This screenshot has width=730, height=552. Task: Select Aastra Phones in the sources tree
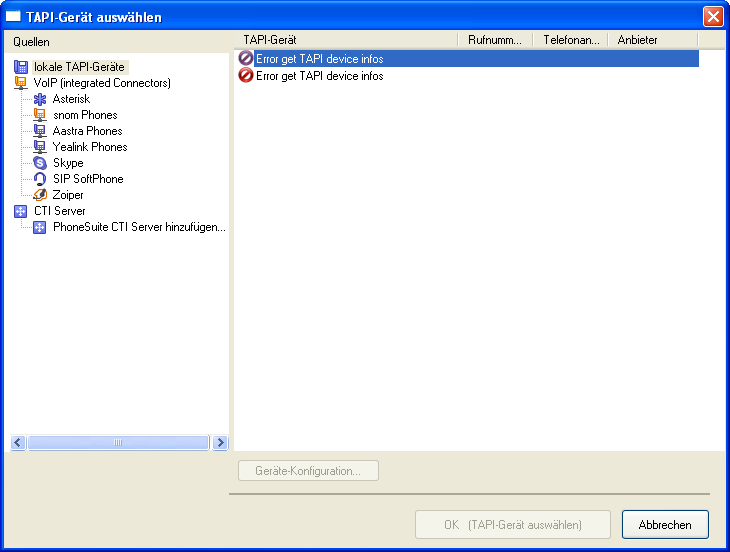tap(87, 131)
